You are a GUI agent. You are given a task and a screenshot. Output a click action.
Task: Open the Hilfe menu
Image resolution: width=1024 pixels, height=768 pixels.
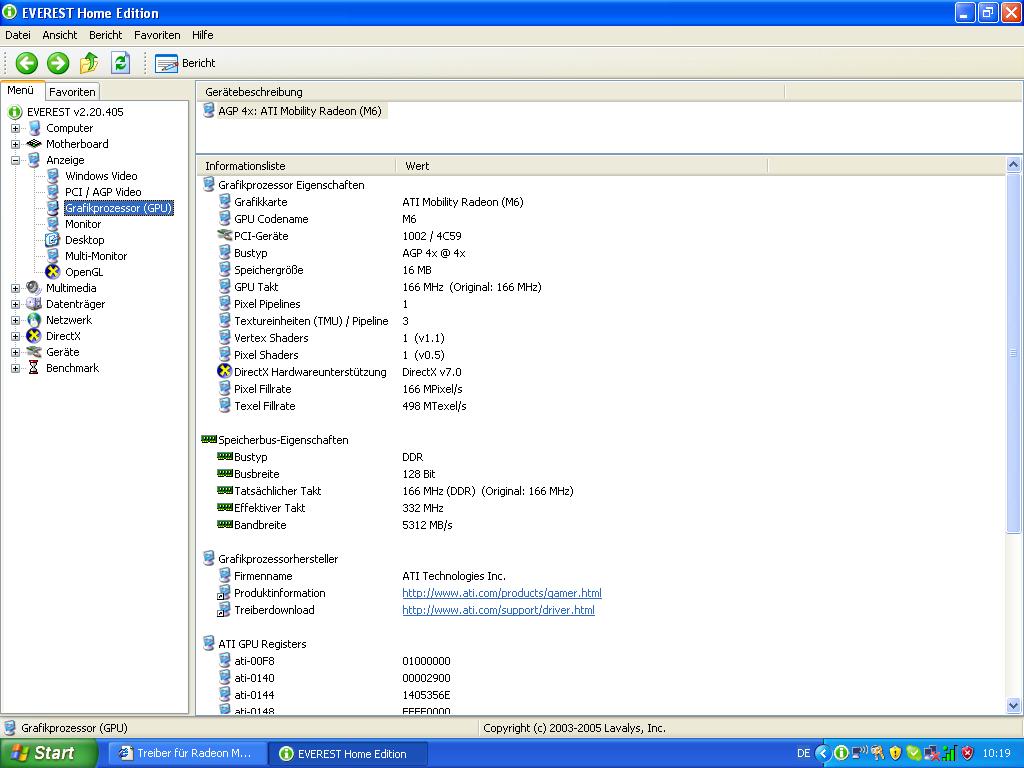[x=202, y=35]
